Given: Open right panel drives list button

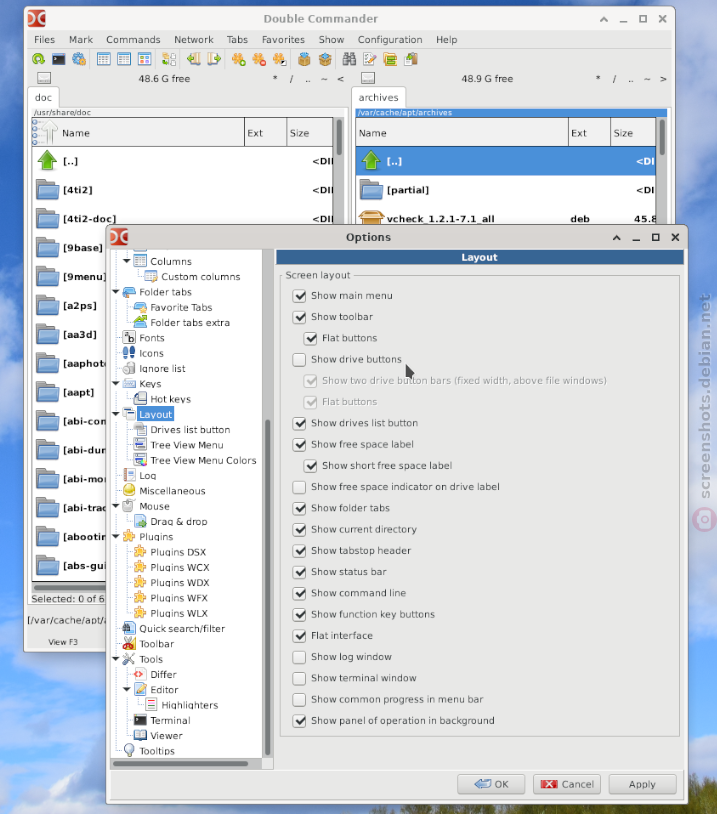Looking at the screenshot, I should (x=368, y=78).
